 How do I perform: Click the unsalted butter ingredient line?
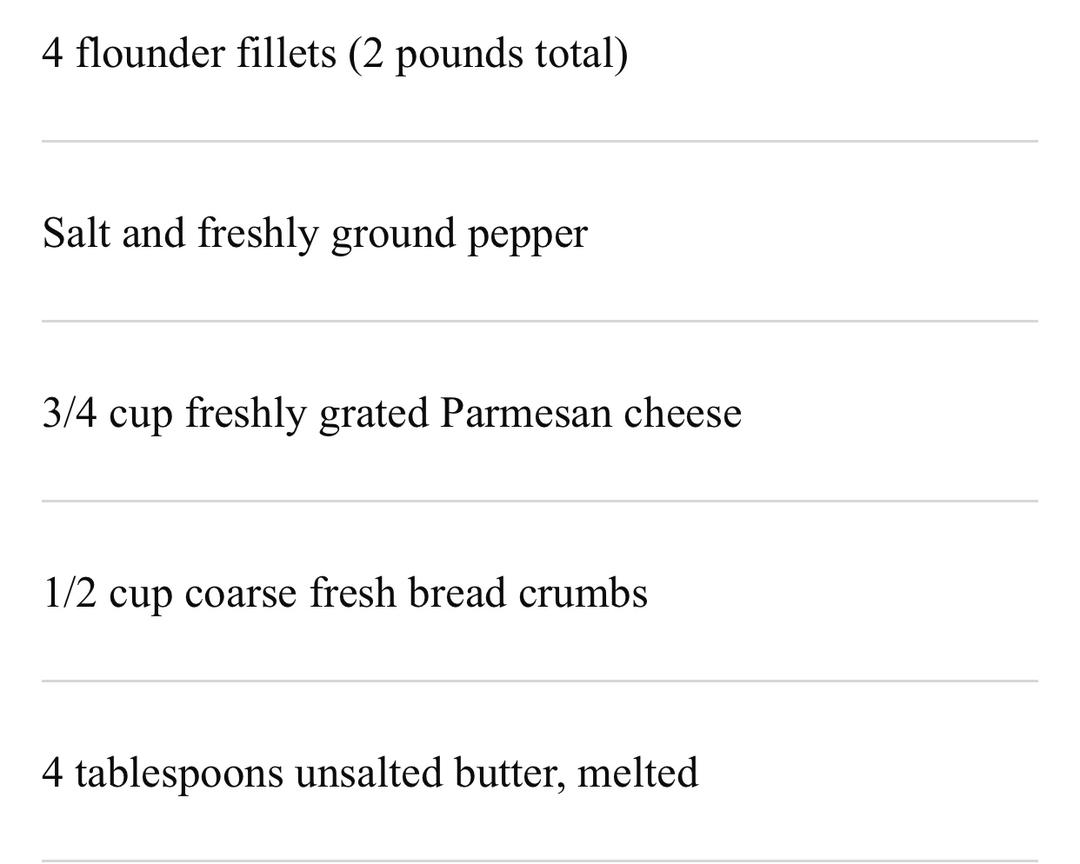point(370,773)
